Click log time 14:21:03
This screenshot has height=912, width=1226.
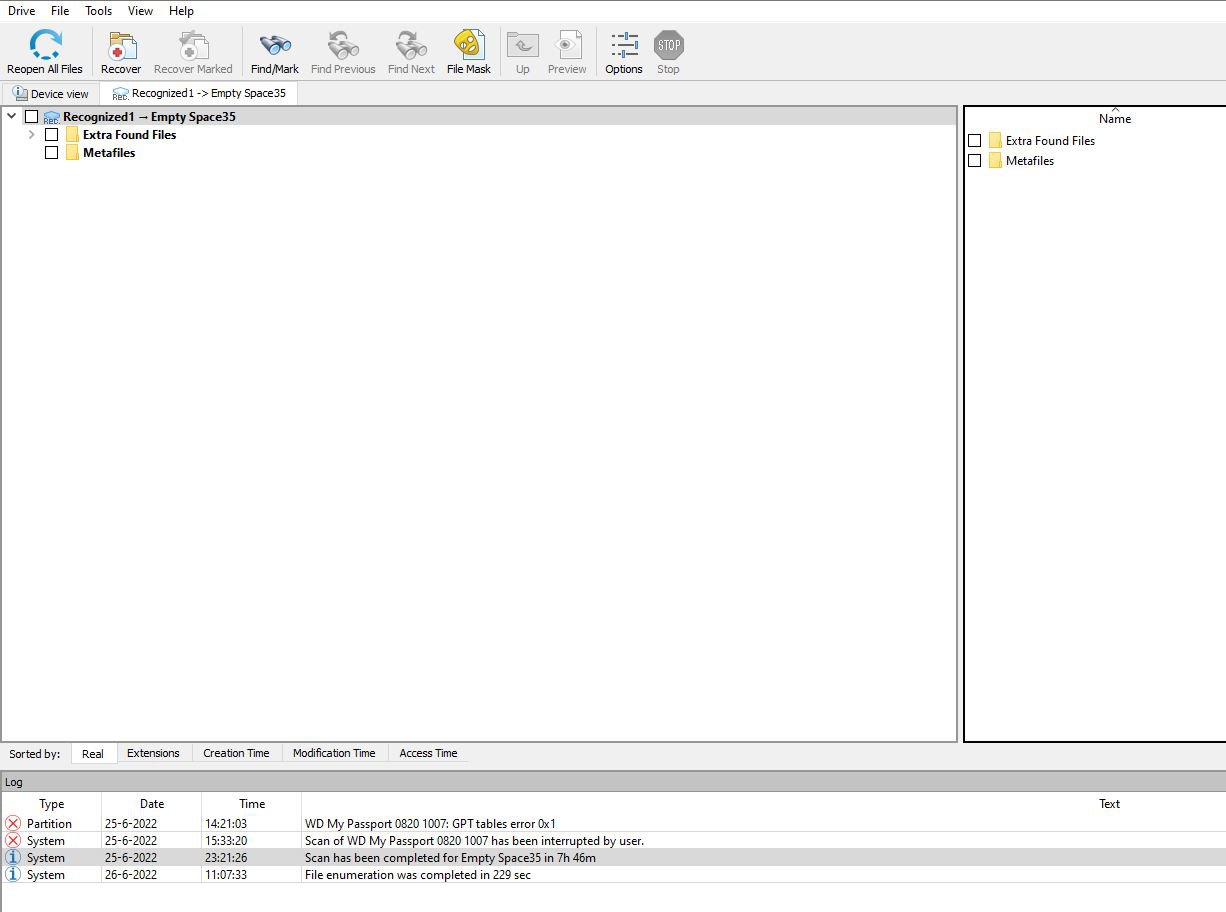tap(226, 824)
